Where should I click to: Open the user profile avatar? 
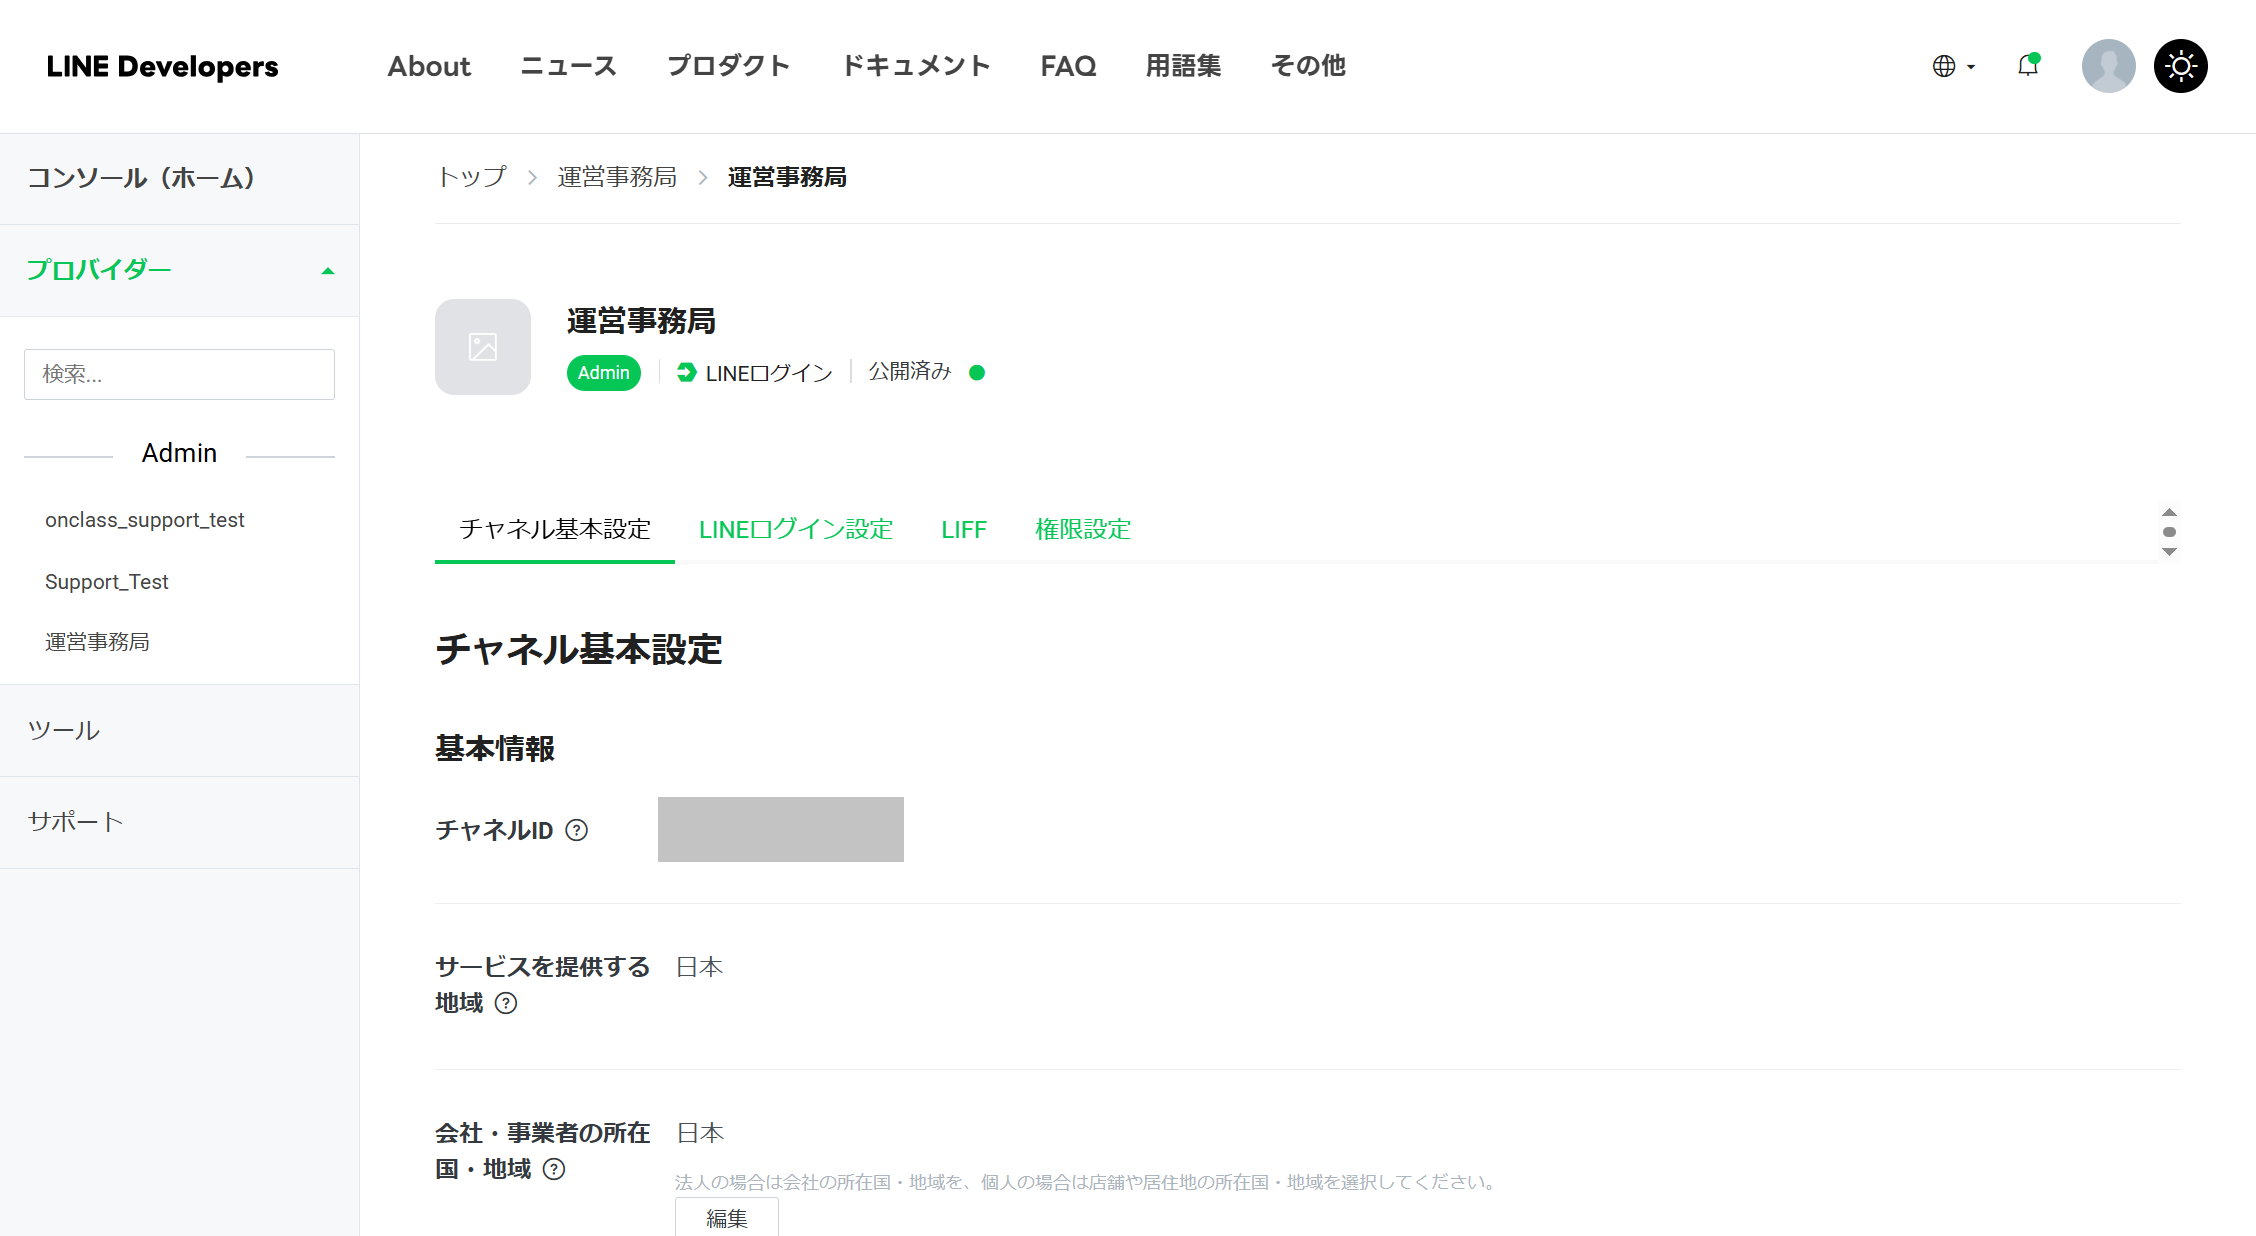point(2108,66)
